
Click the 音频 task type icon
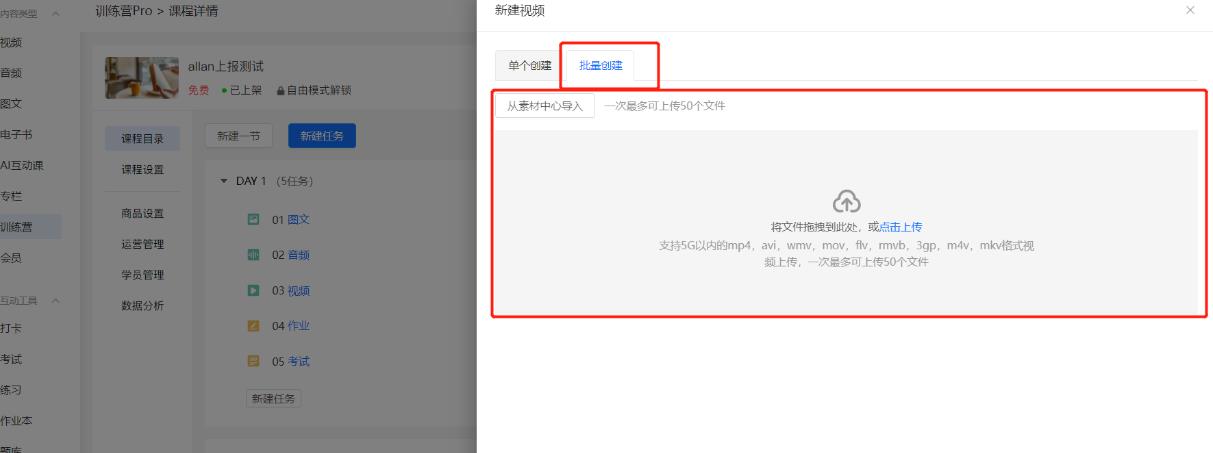pyautogui.click(x=254, y=255)
